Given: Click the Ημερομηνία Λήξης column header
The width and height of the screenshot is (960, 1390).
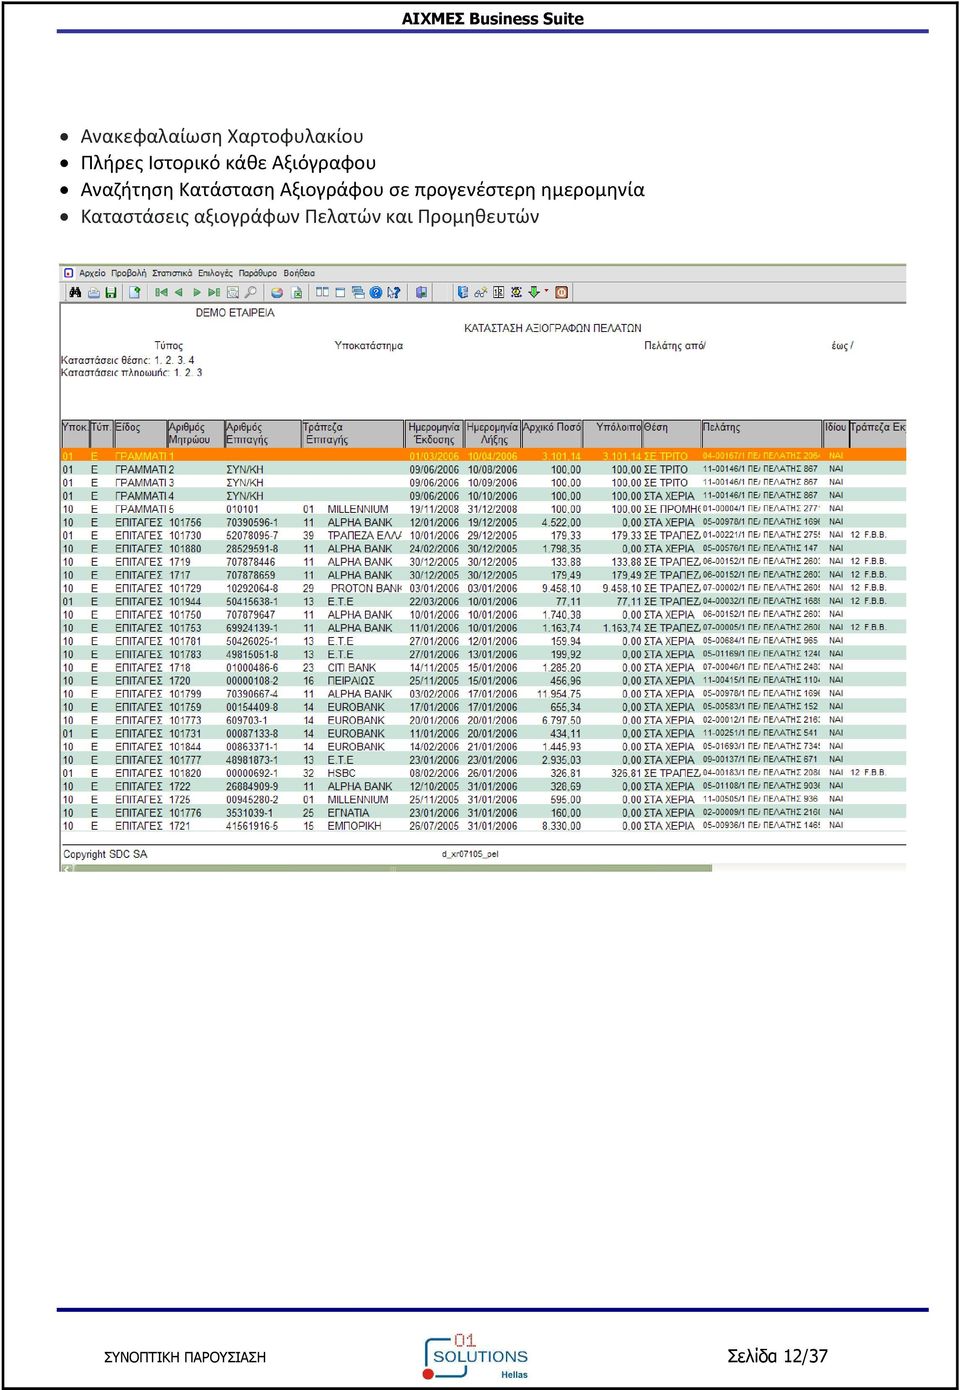Looking at the screenshot, I should (x=493, y=433).
